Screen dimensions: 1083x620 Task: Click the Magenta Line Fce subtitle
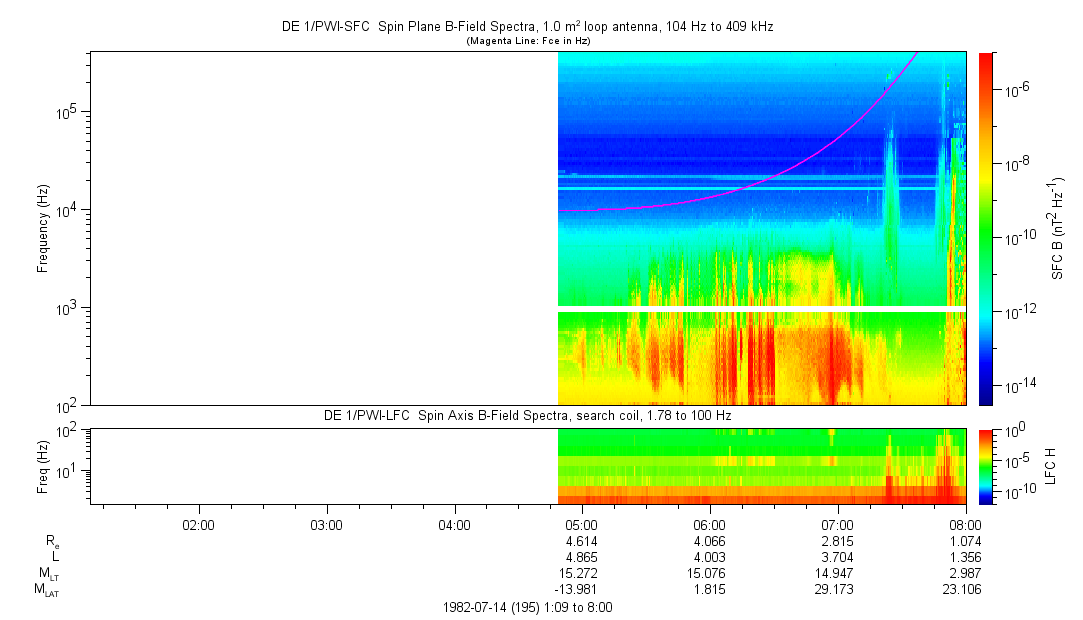coord(527,41)
